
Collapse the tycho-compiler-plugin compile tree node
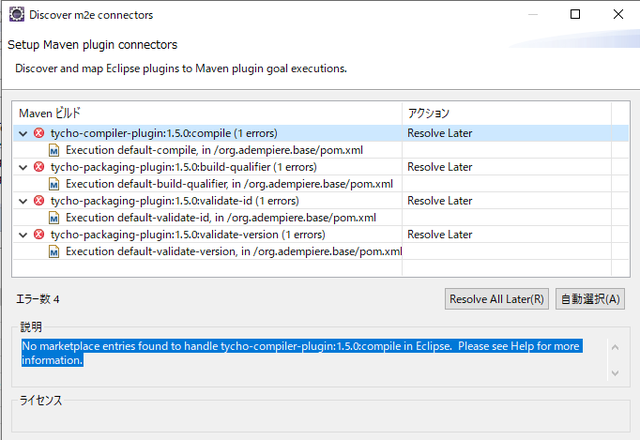pos(24,133)
